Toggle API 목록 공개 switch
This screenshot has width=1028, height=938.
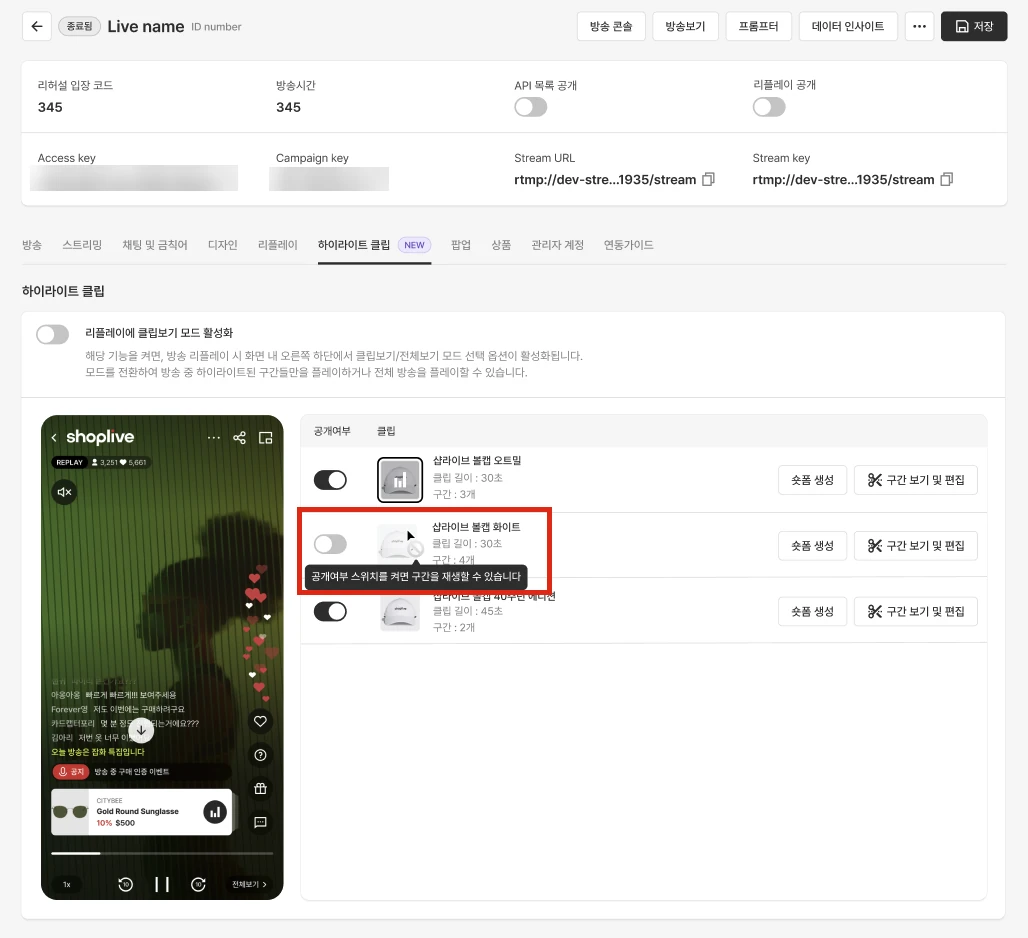[530, 107]
